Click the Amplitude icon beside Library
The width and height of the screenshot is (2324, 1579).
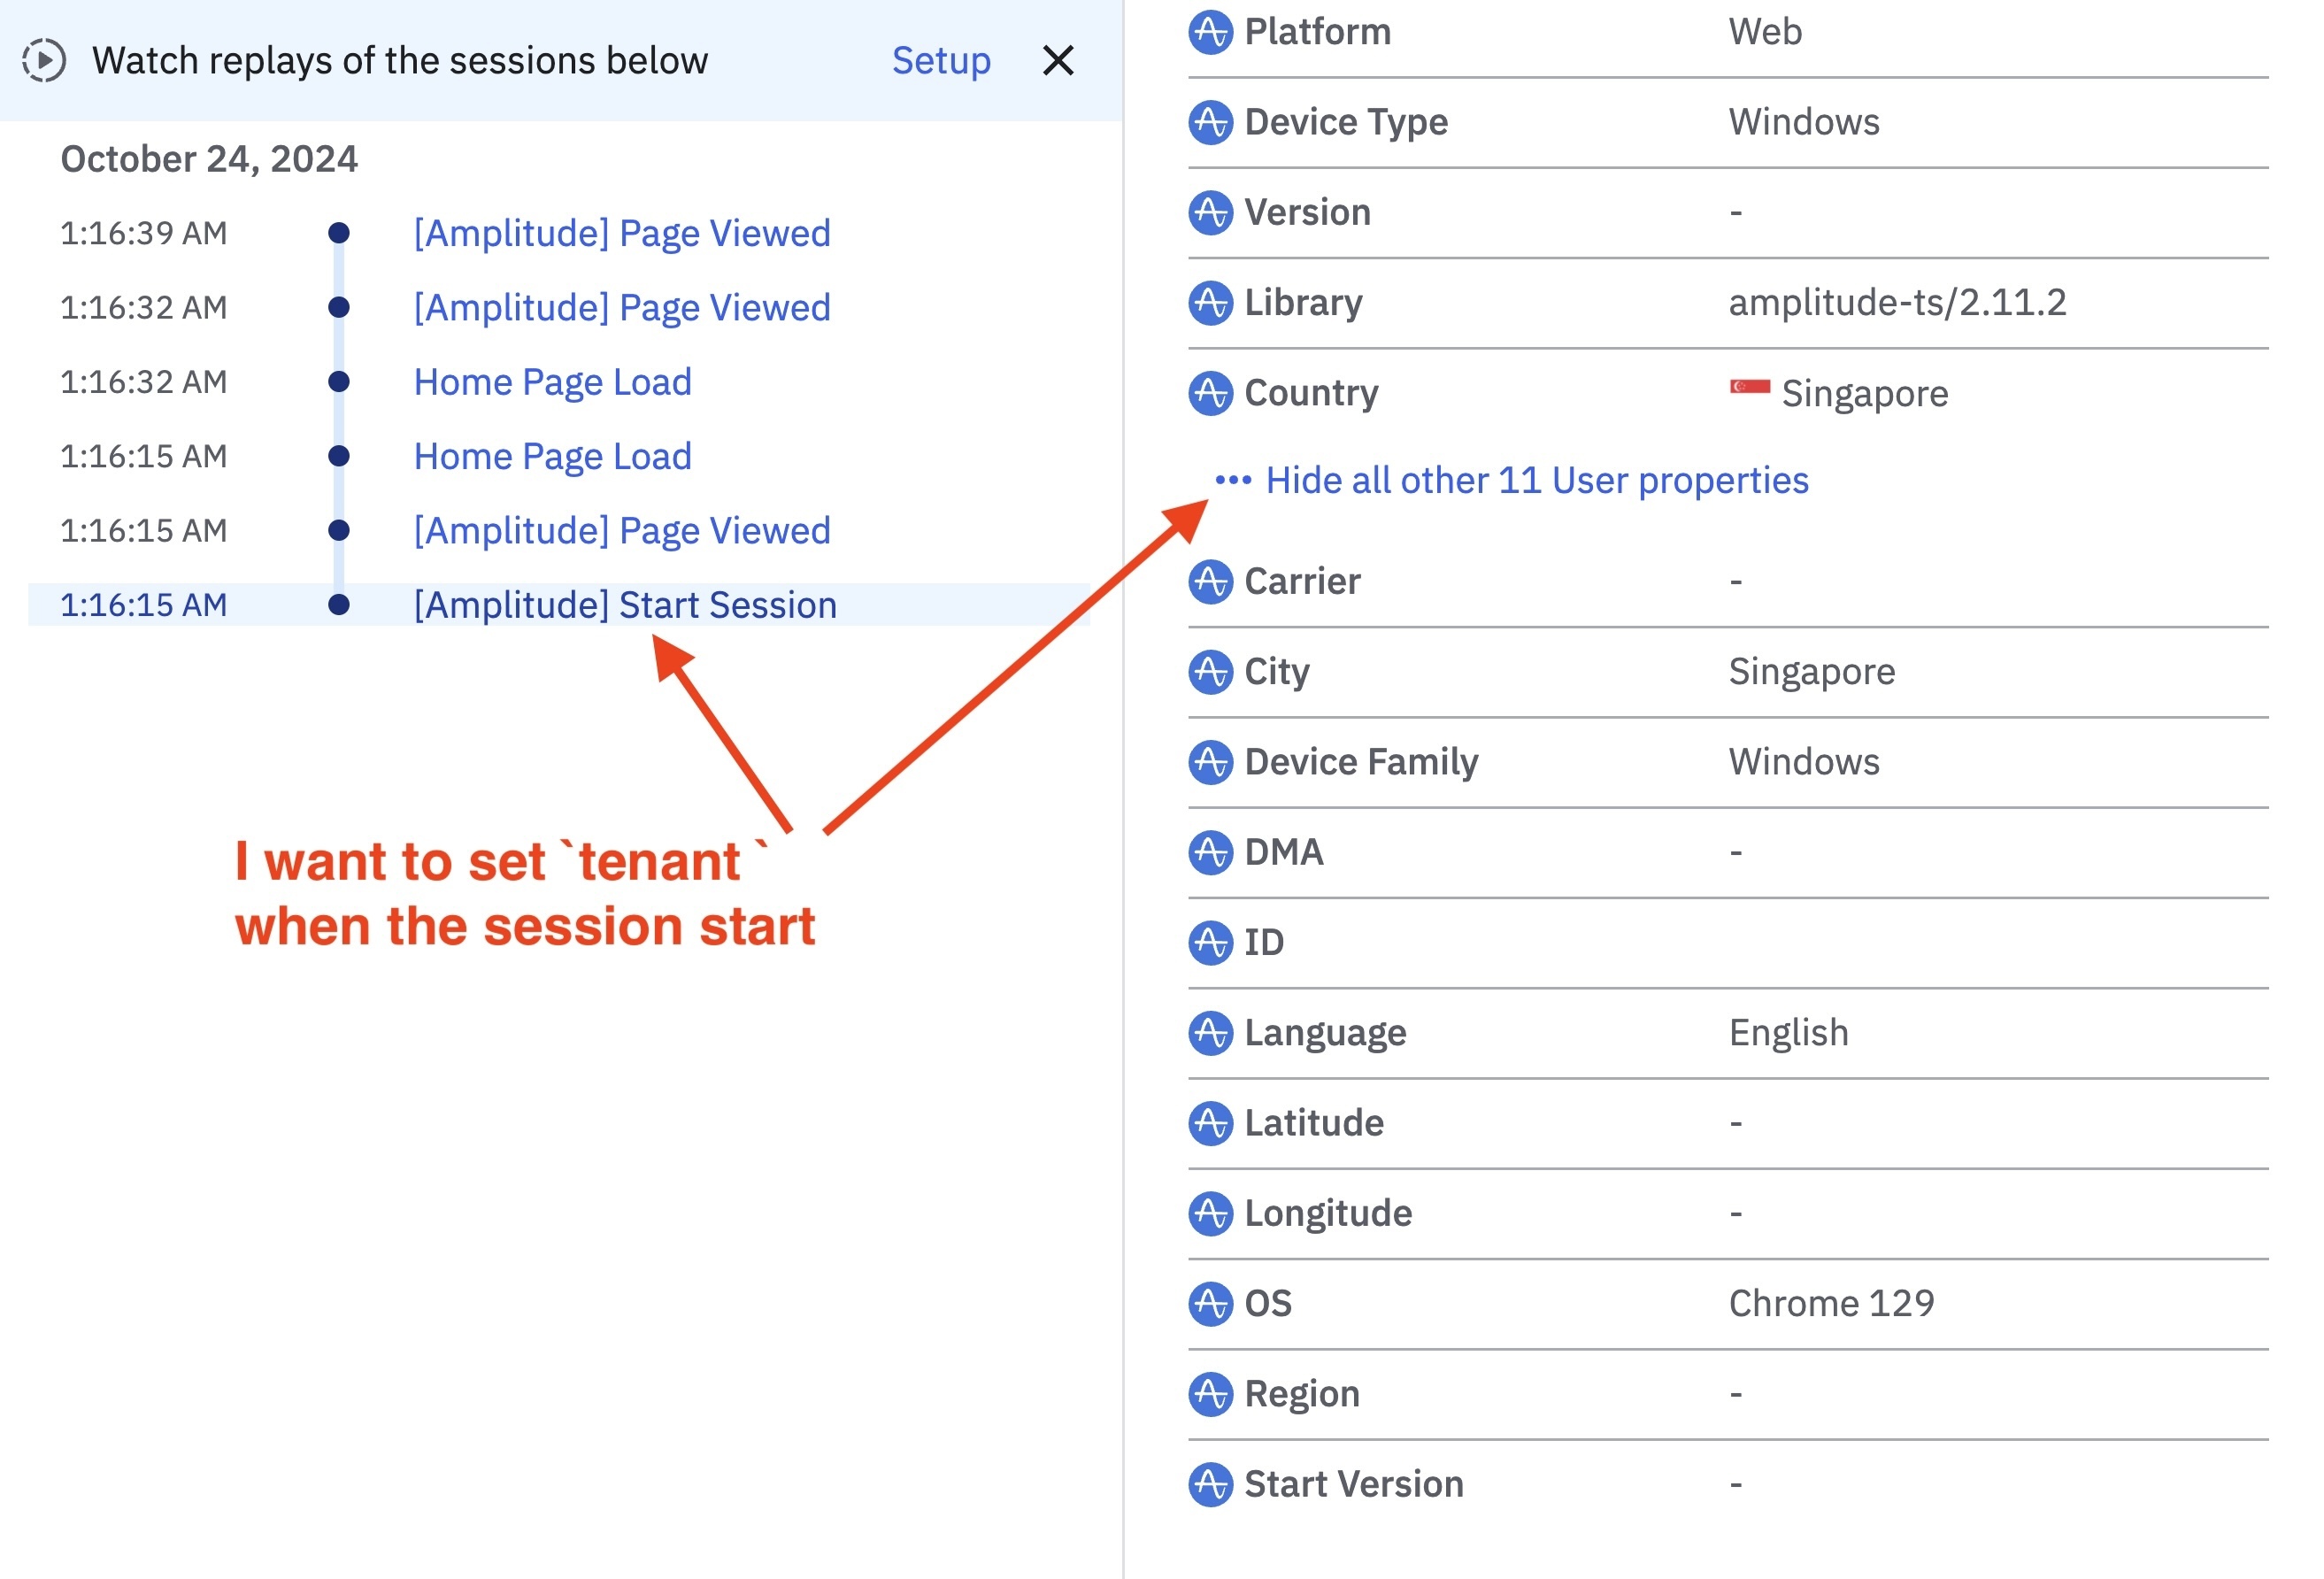coord(1210,303)
